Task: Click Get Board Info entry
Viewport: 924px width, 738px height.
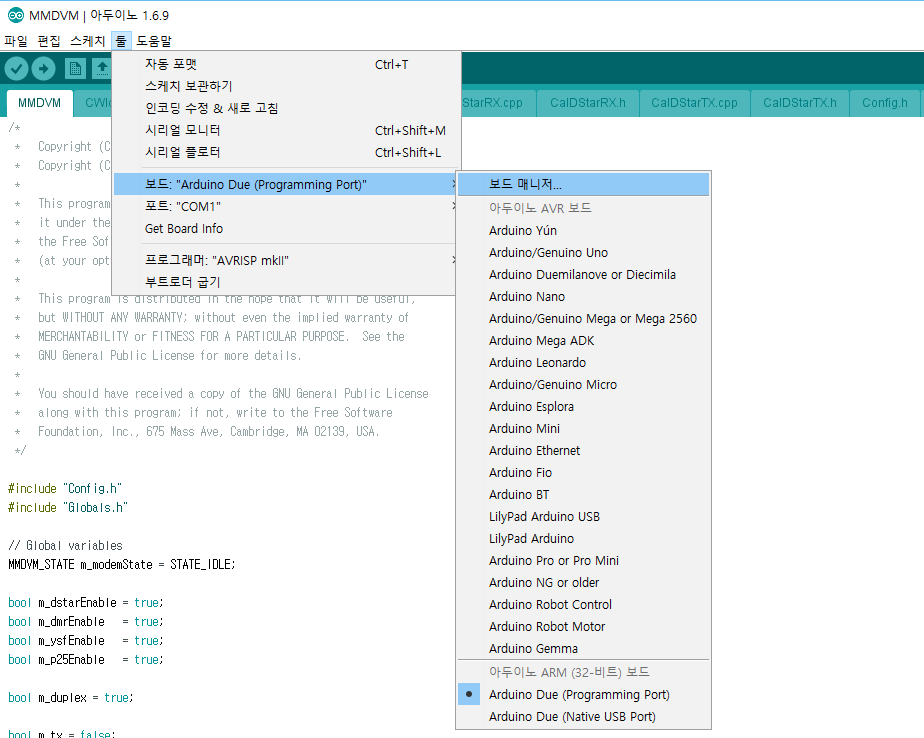Action: tap(285, 229)
